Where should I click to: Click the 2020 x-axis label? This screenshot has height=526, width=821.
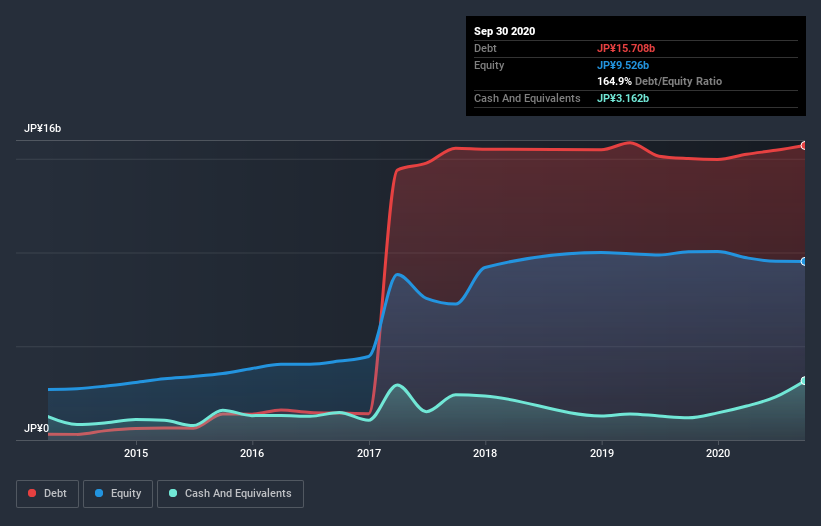point(718,453)
